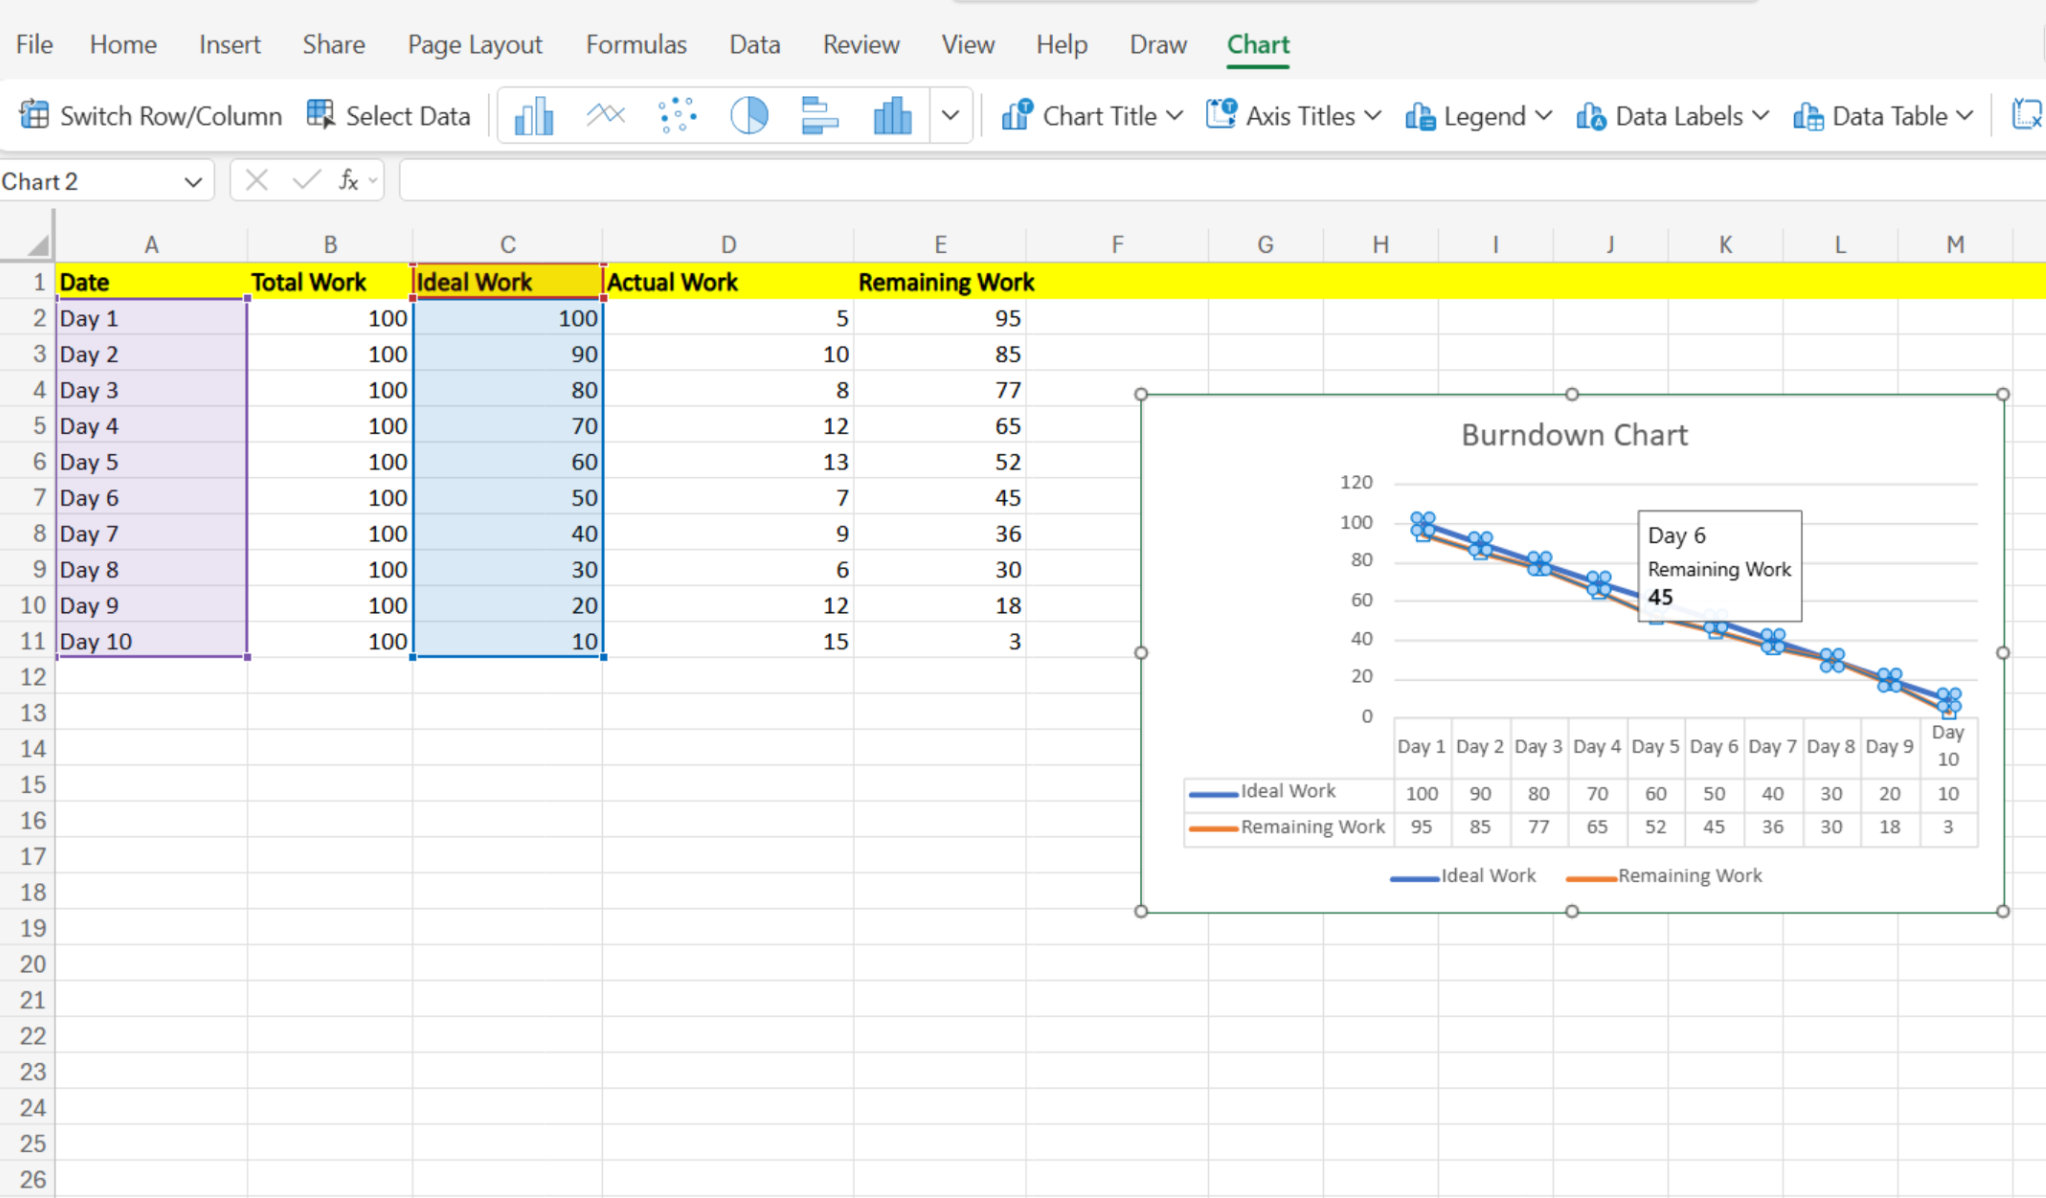Click the chart's bottom-right resize handle
This screenshot has height=1198, width=2046.
coord(2003,911)
